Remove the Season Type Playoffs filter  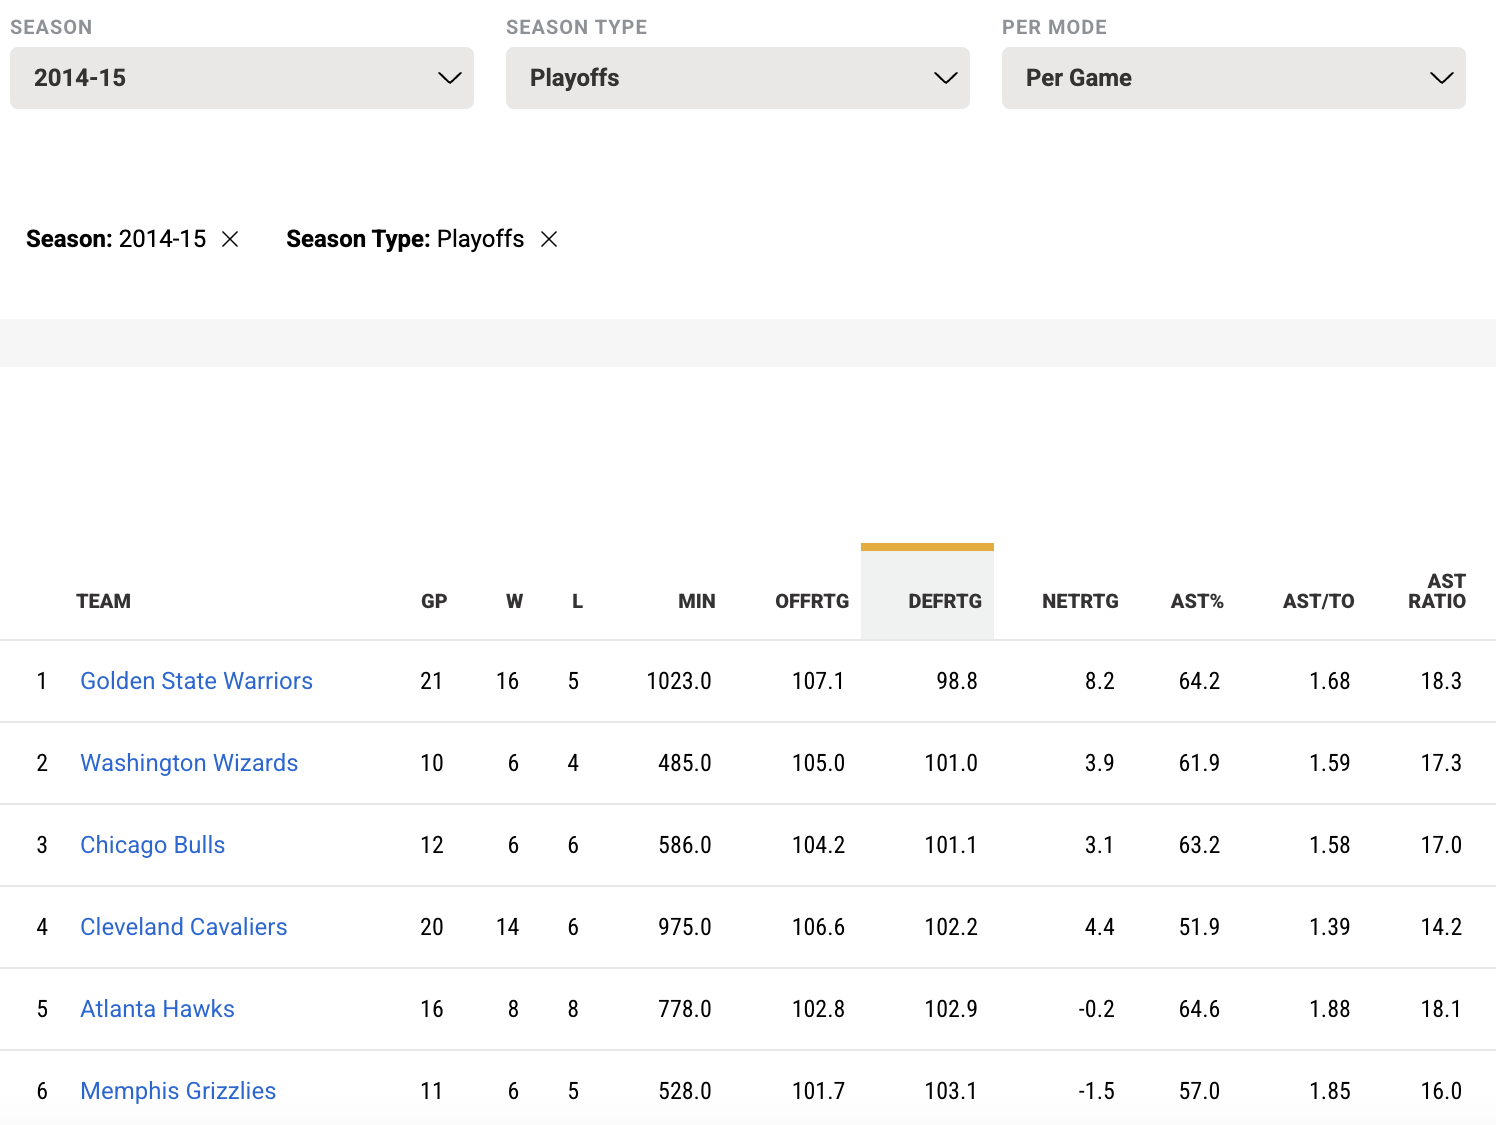click(549, 239)
